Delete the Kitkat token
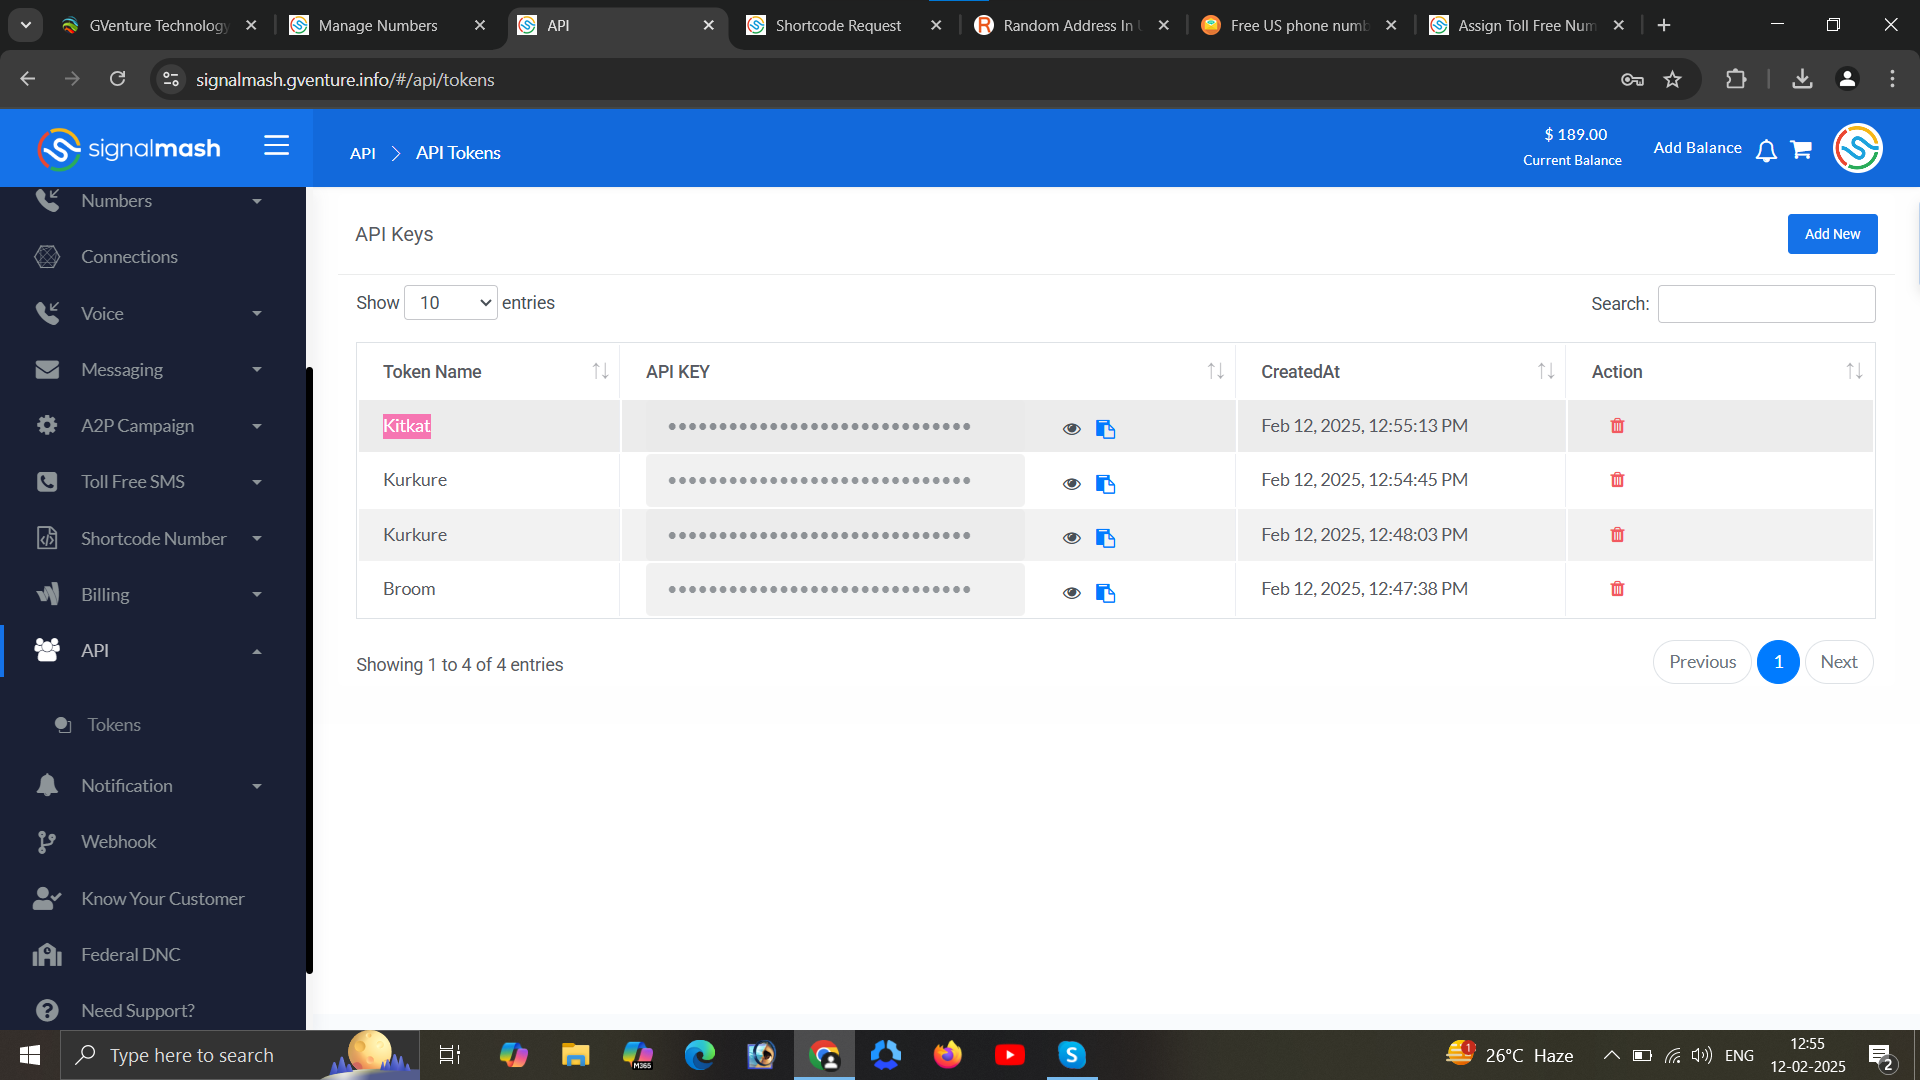Image resolution: width=1920 pixels, height=1080 pixels. pos(1617,426)
